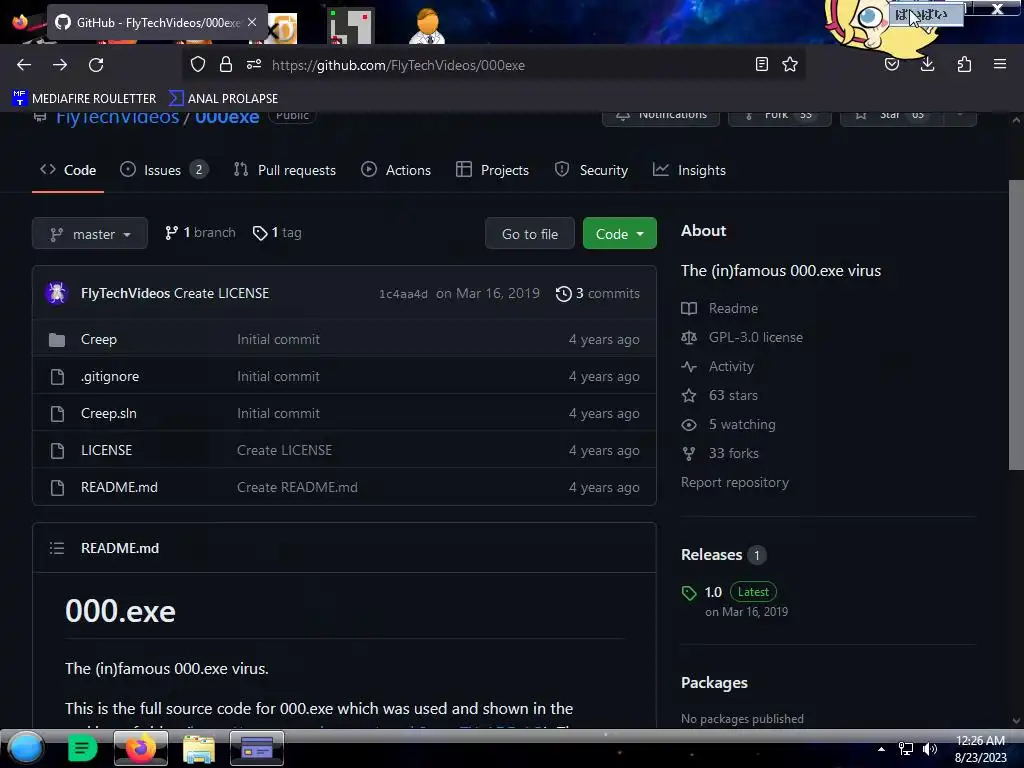The width and height of the screenshot is (1024, 768).
Task: Reload the GitHub page
Action: tap(96, 65)
